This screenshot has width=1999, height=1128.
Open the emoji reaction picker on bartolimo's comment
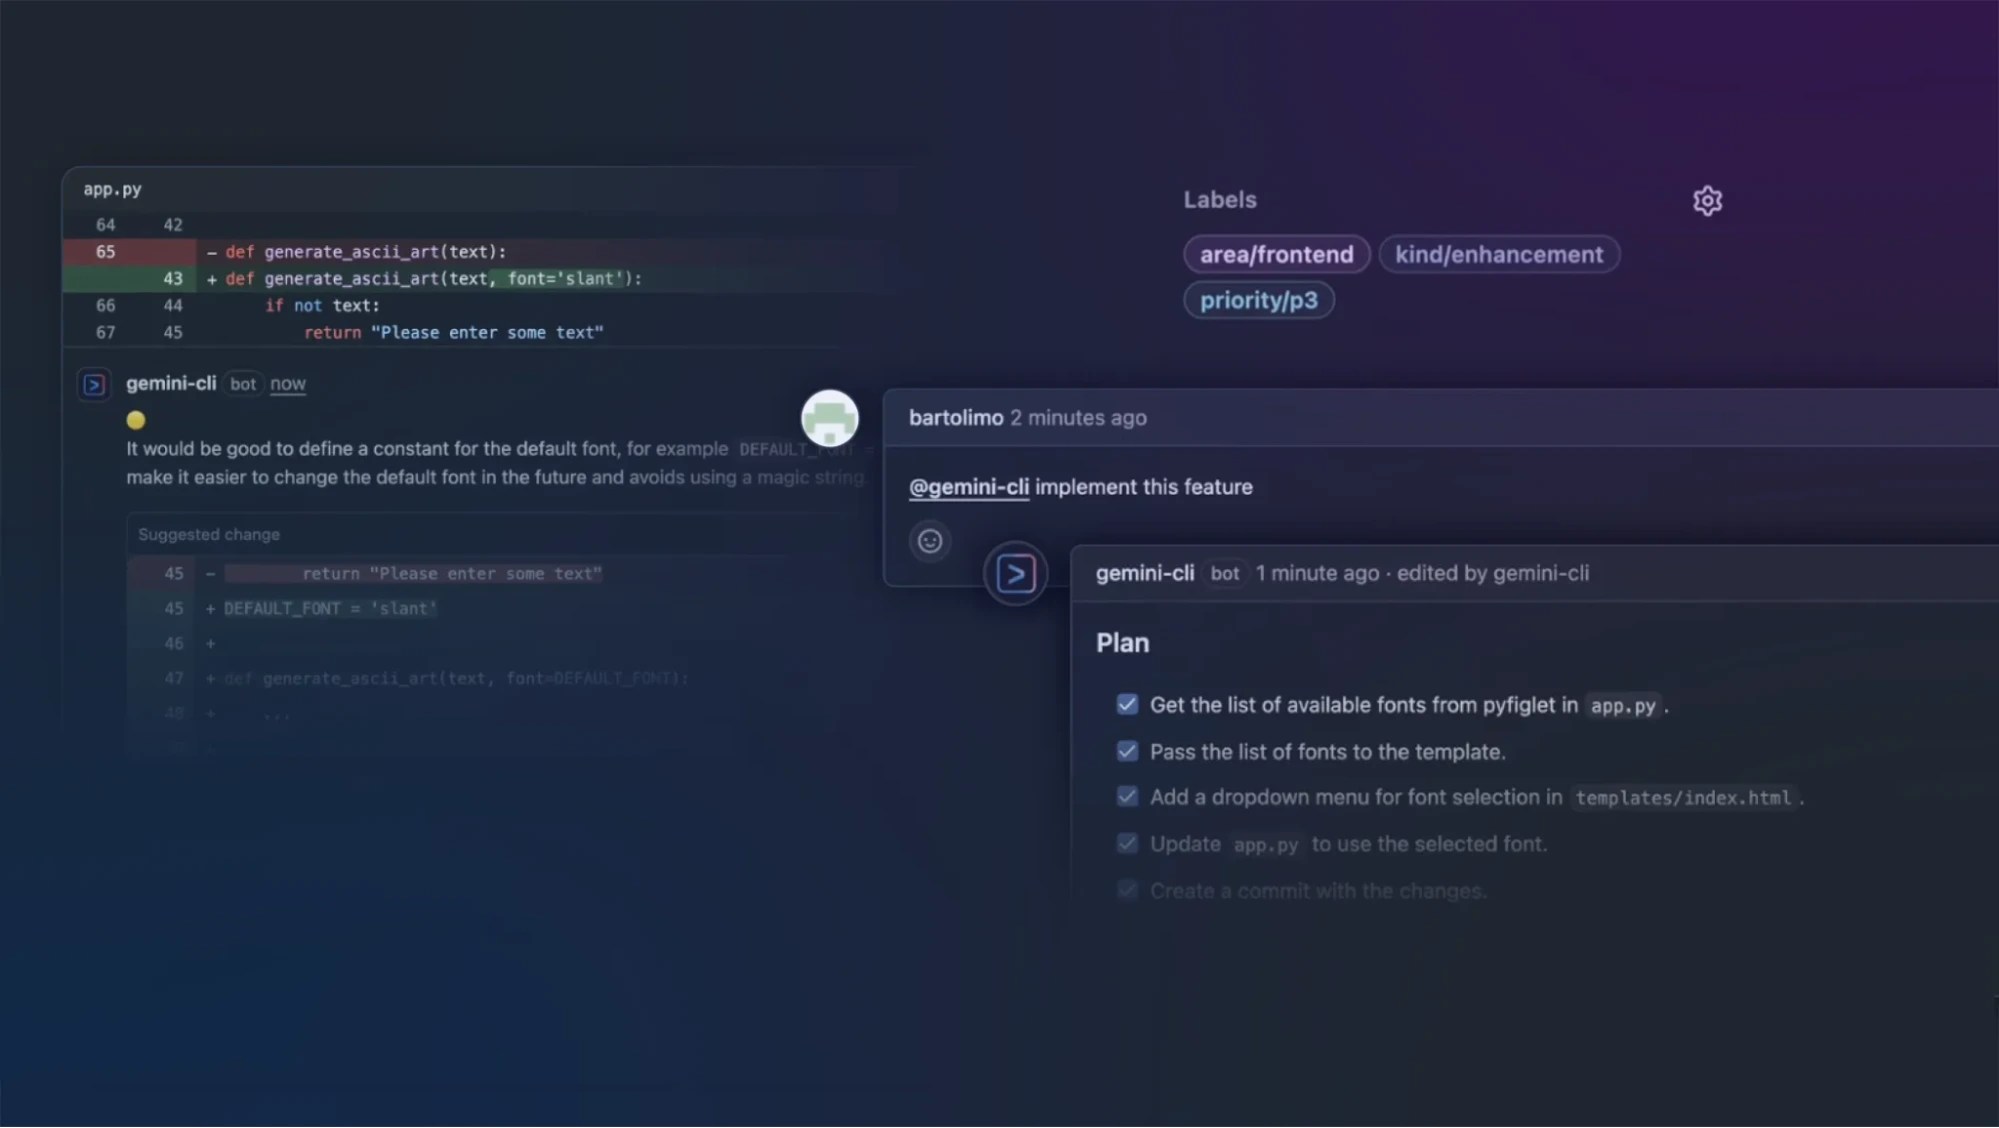930,541
